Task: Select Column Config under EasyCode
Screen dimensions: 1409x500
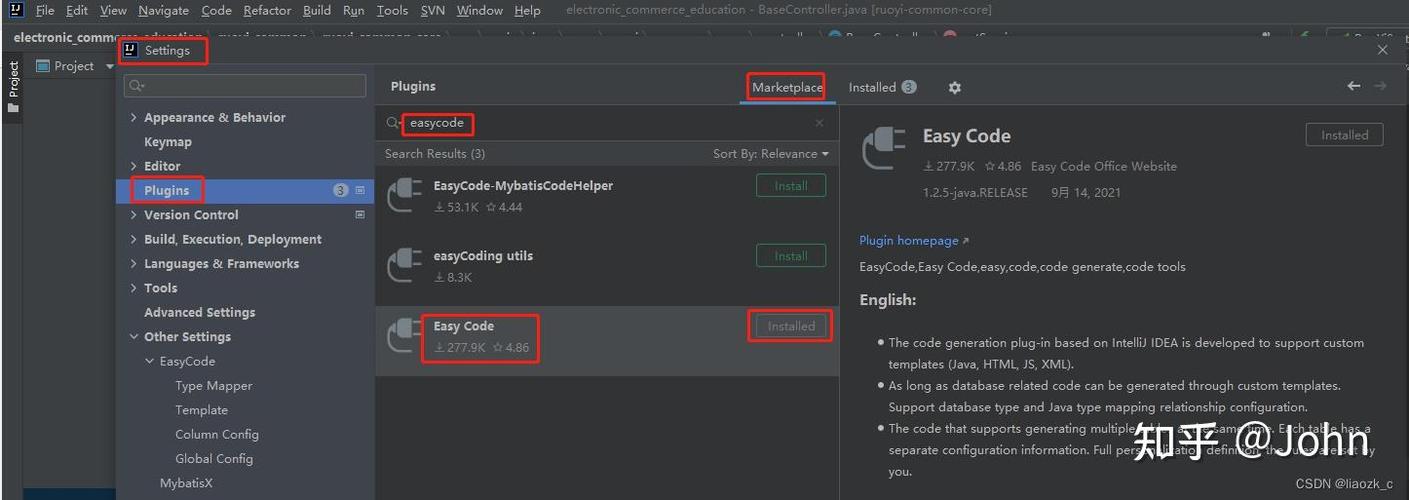Action: [216, 434]
